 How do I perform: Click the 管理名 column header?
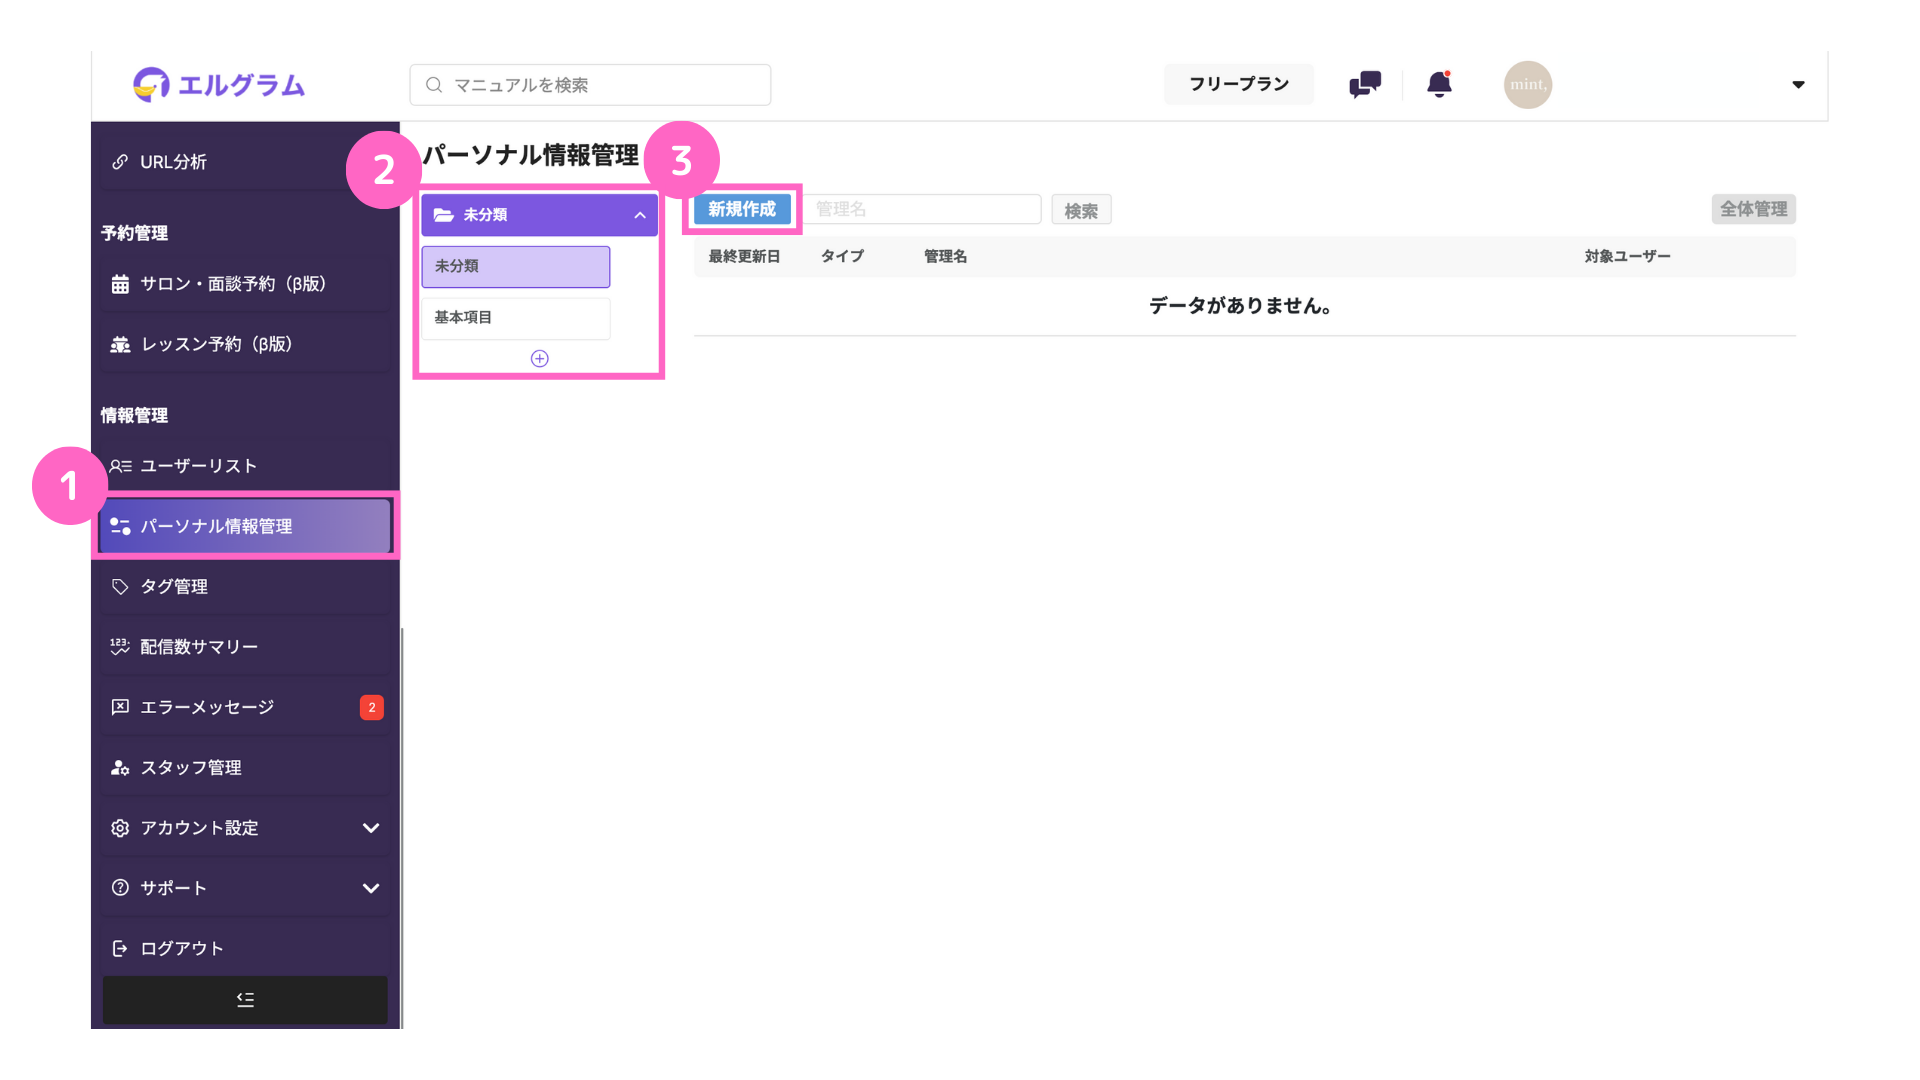(x=945, y=256)
